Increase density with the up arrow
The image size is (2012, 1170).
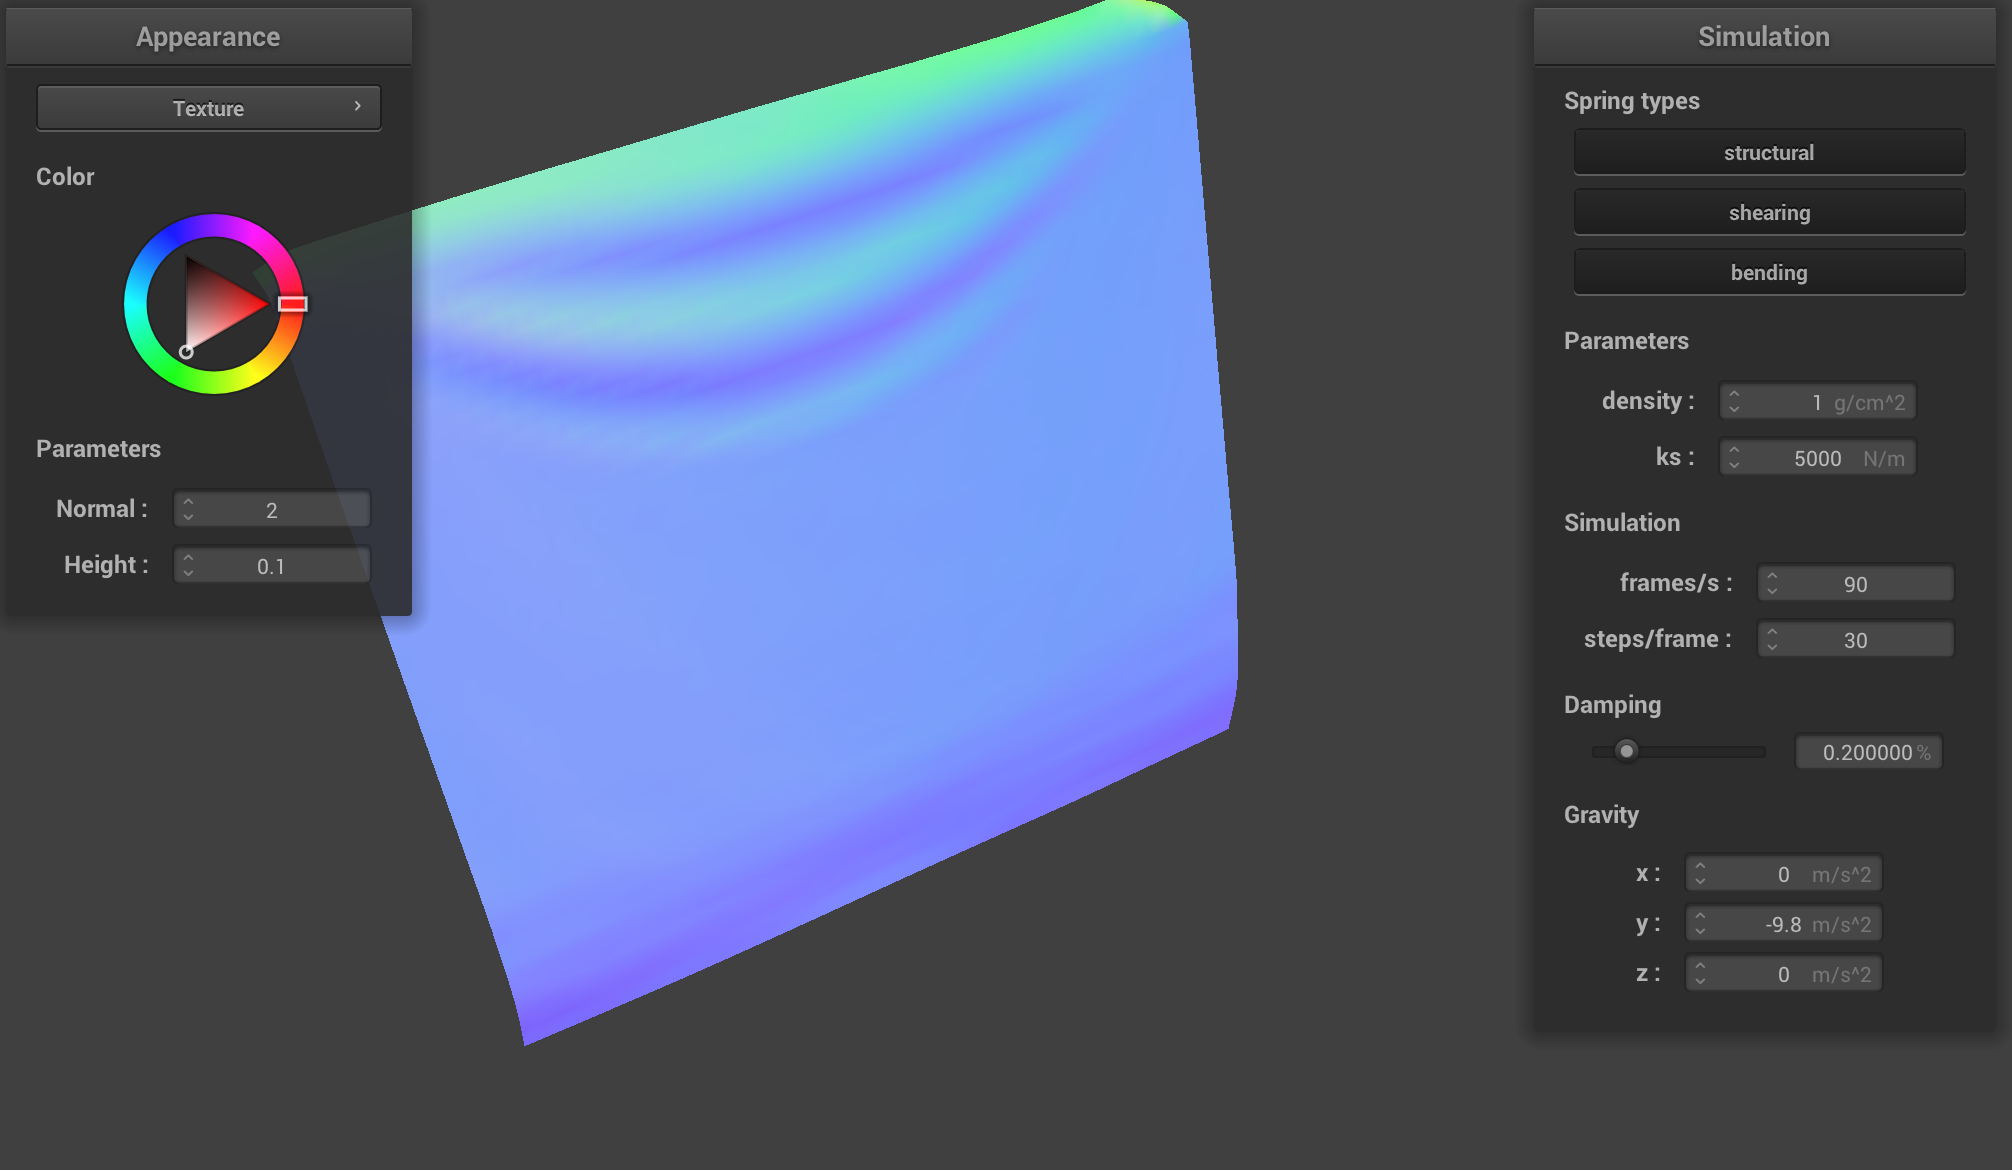pyautogui.click(x=1734, y=393)
